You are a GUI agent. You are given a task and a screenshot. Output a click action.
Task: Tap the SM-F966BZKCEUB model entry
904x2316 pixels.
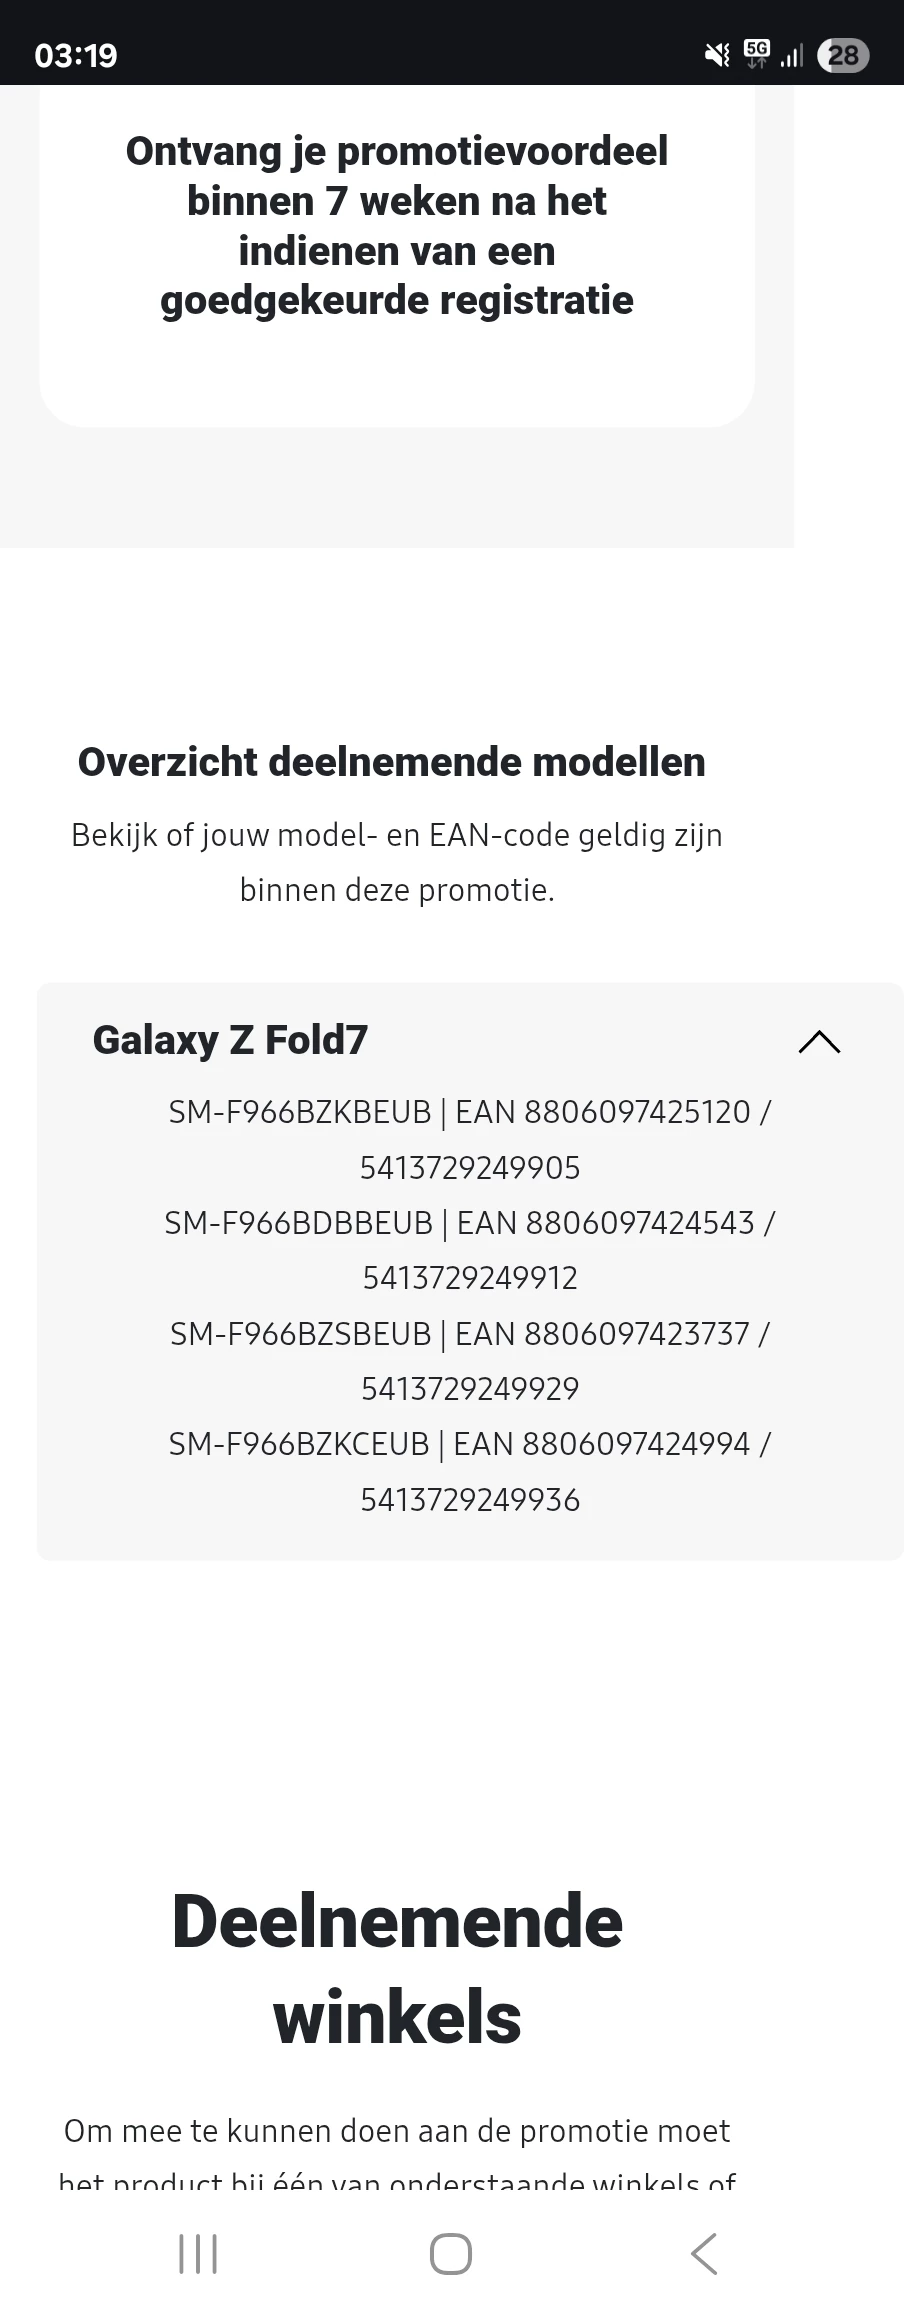coord(298,1444)
